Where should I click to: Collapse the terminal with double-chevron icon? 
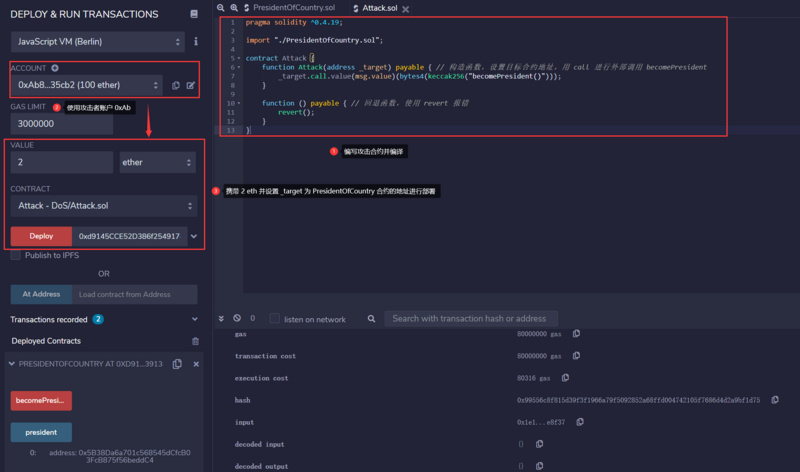tap(221, 318)
